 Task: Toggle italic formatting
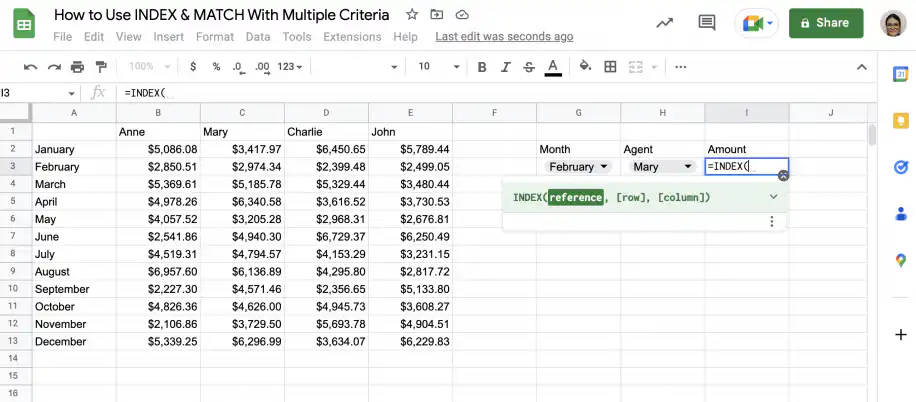tap(506, 67)
